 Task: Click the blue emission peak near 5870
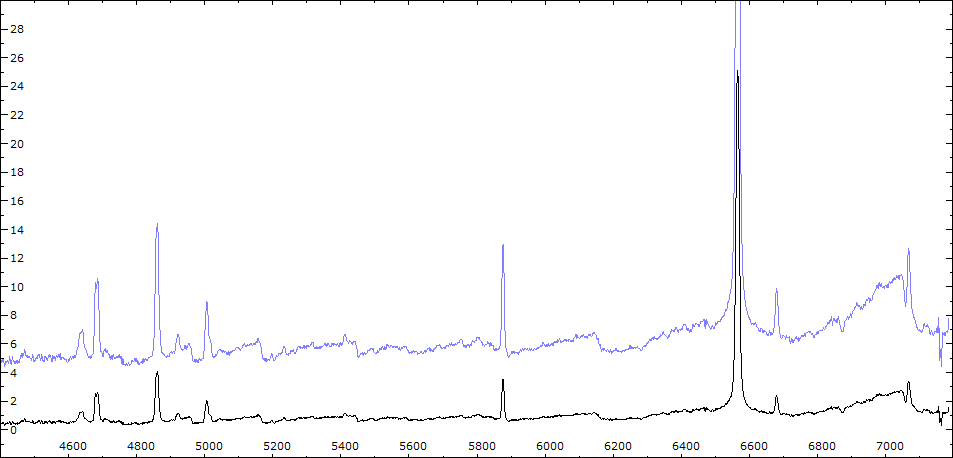[503, 246]
